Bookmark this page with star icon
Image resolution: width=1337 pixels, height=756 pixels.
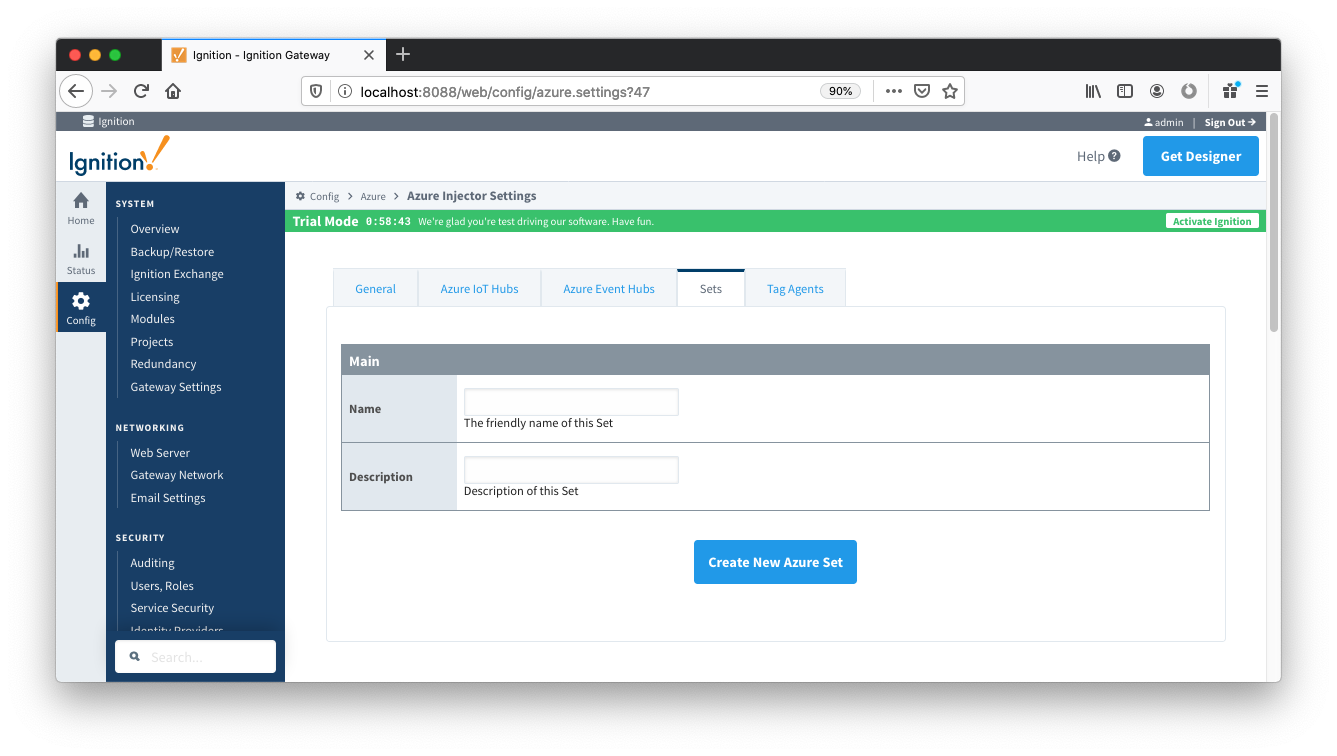click(950, 91)
